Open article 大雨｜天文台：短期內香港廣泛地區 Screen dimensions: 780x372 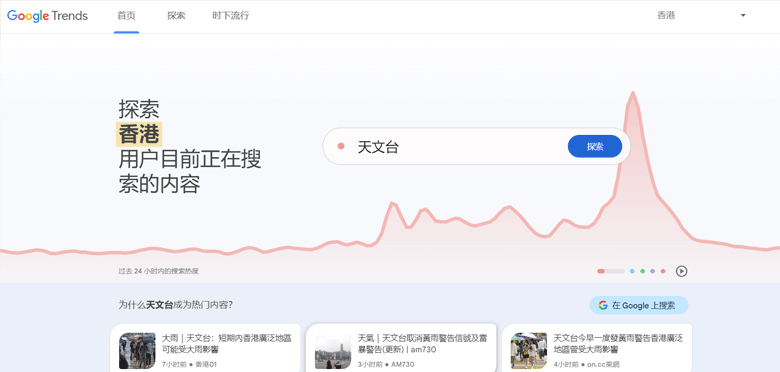226,344
